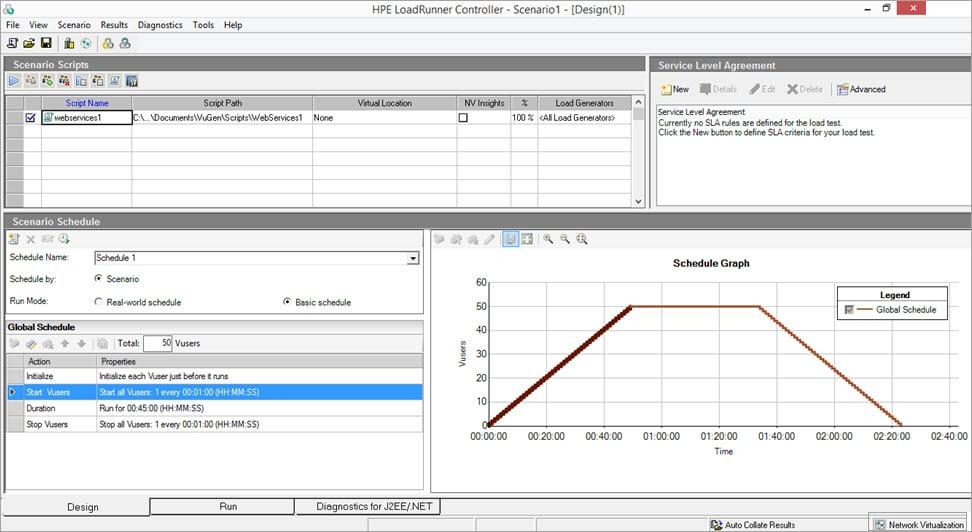
Task: Expand the Start Vusers row arrow
Action: pos(12,392)
